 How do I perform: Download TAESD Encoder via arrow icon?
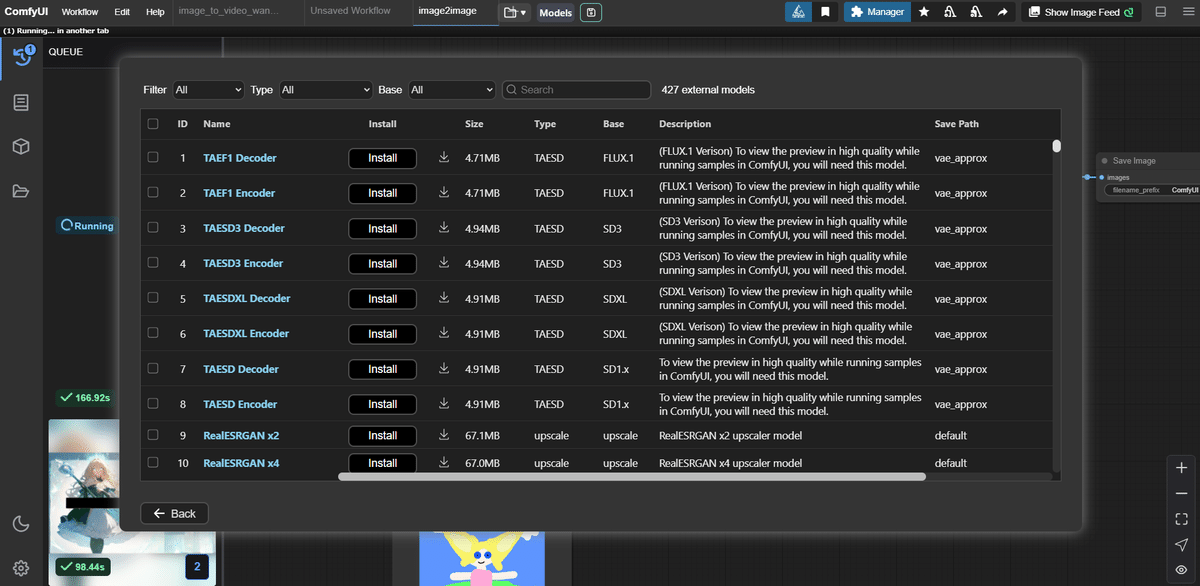point(444,403)
